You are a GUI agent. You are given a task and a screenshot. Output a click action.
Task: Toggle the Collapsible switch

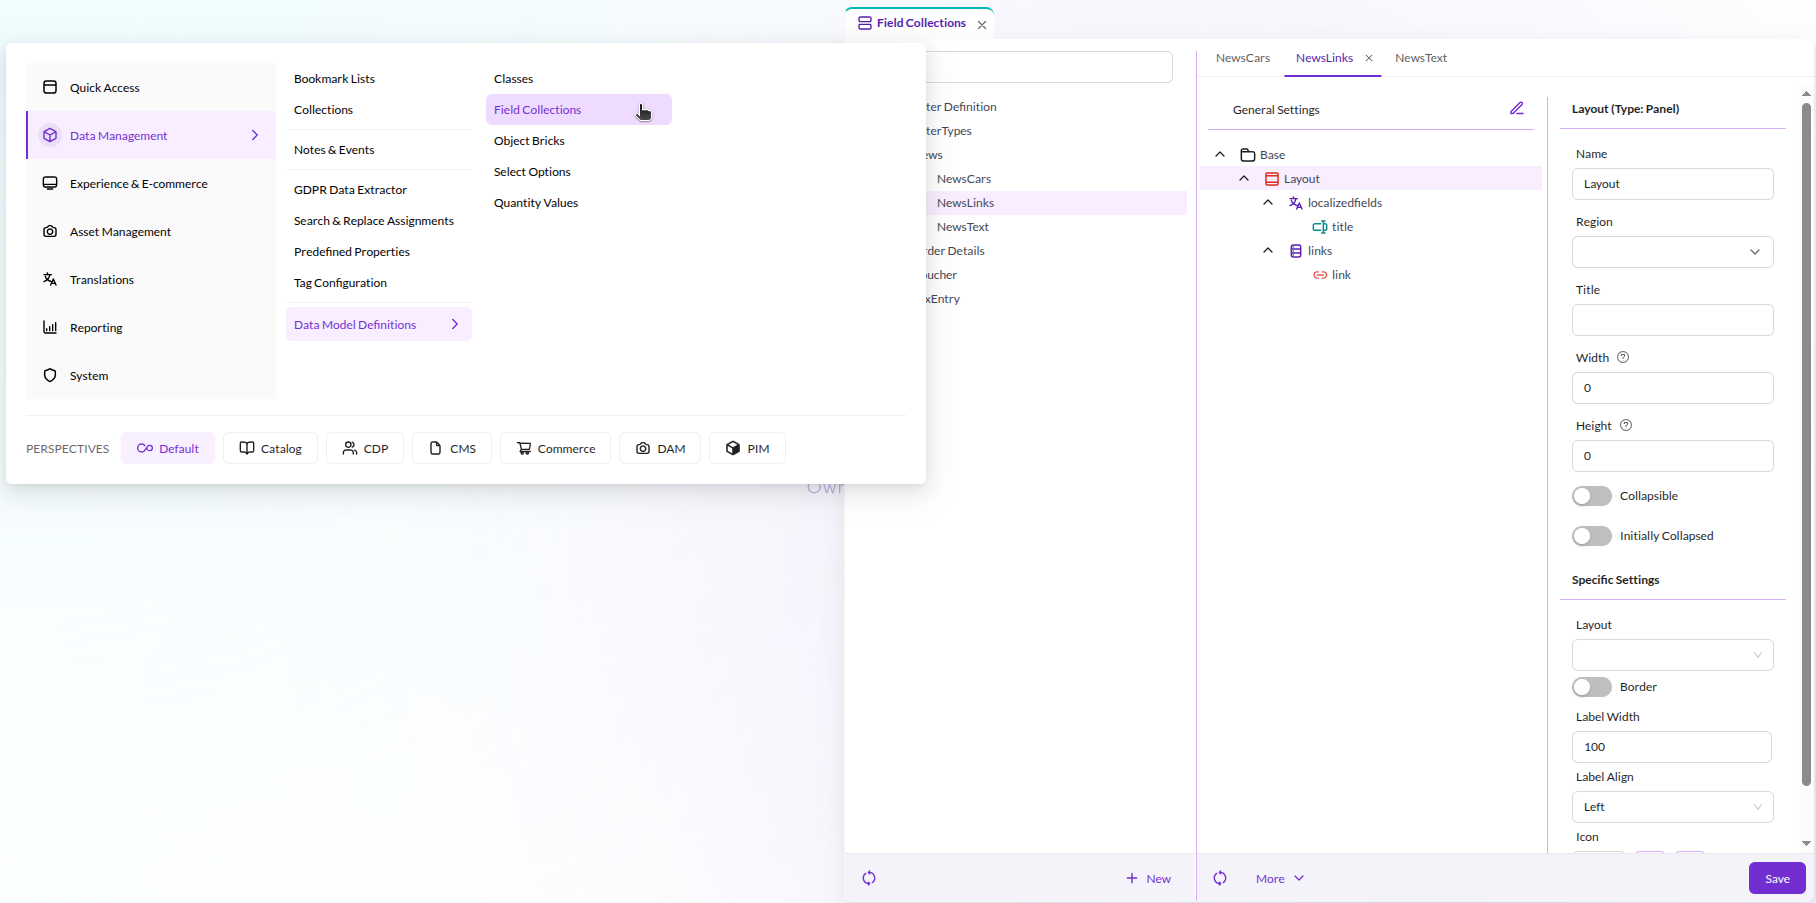coord(1592,496)
